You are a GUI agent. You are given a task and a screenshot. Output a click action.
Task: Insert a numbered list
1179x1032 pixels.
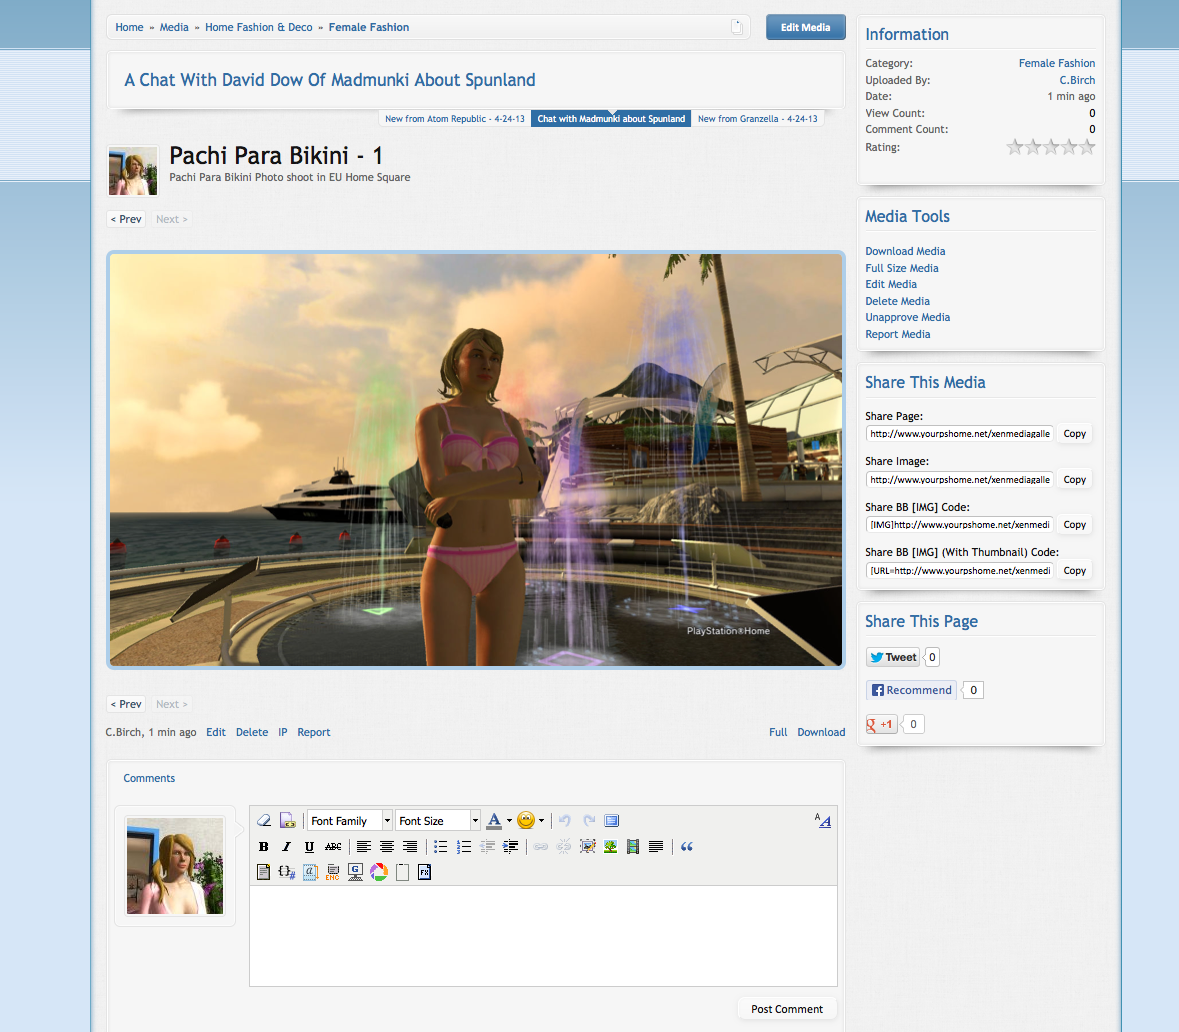(x=464, y=847)
